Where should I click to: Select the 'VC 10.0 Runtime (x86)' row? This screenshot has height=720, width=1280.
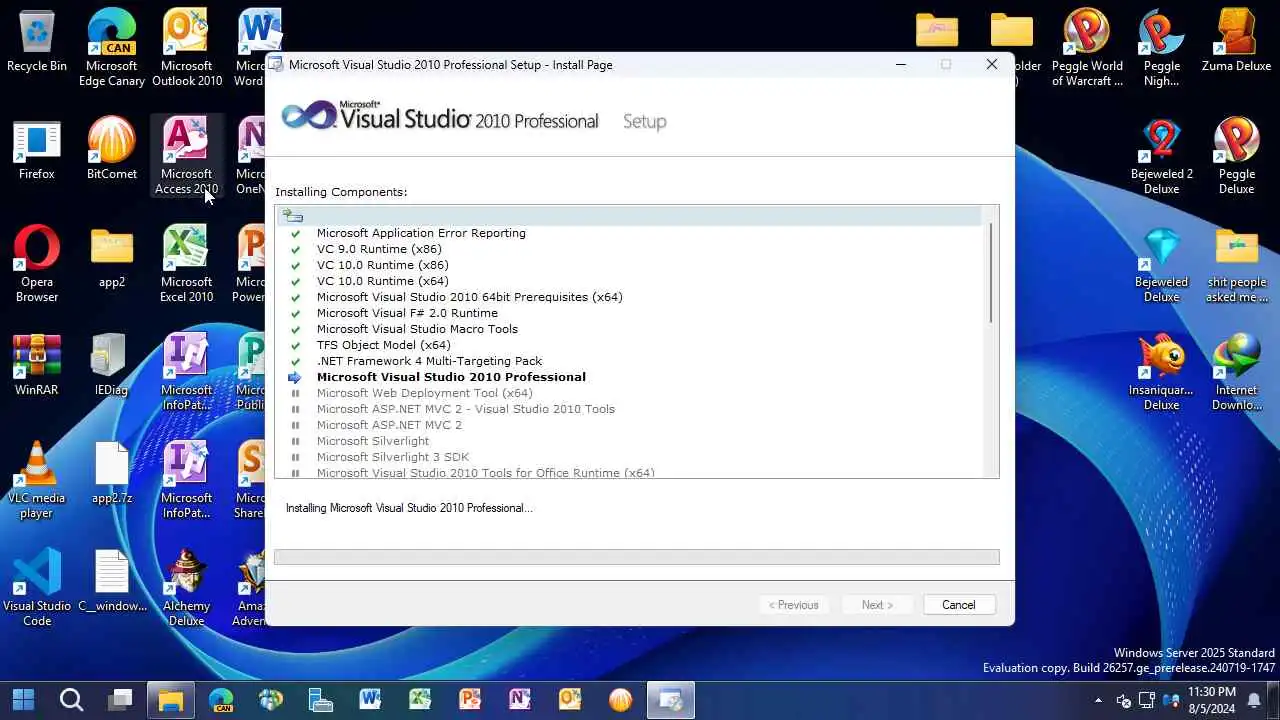tap(382, 265)
